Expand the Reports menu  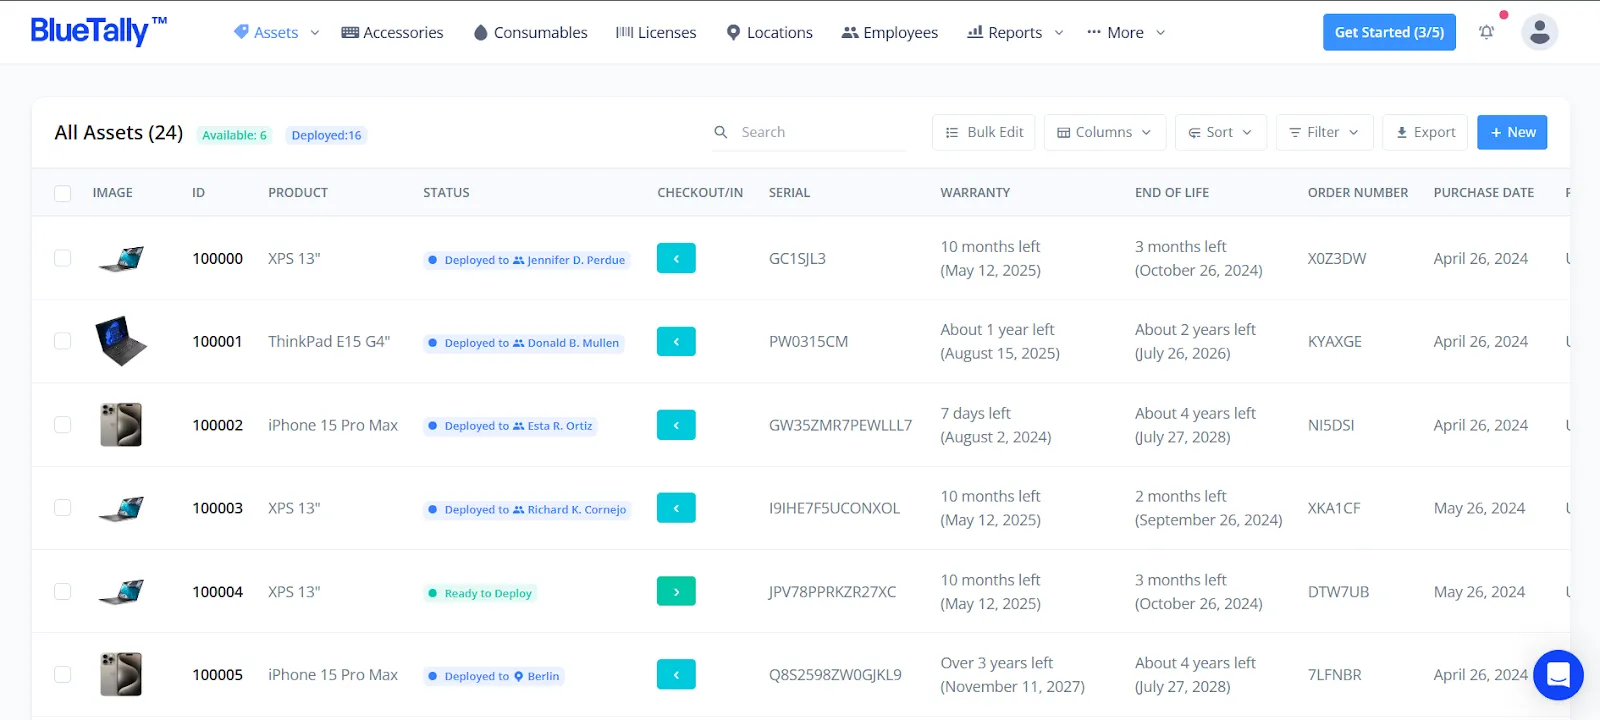1015,32
